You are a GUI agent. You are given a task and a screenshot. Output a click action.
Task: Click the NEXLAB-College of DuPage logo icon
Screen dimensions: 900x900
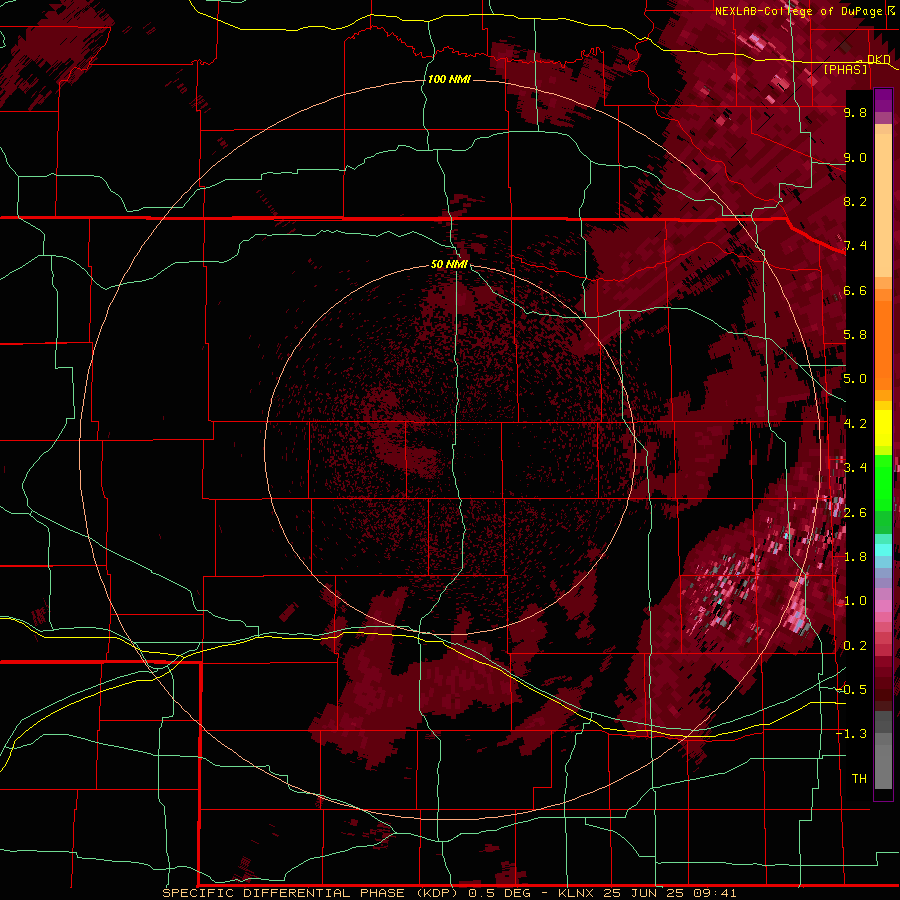point(891,11)
